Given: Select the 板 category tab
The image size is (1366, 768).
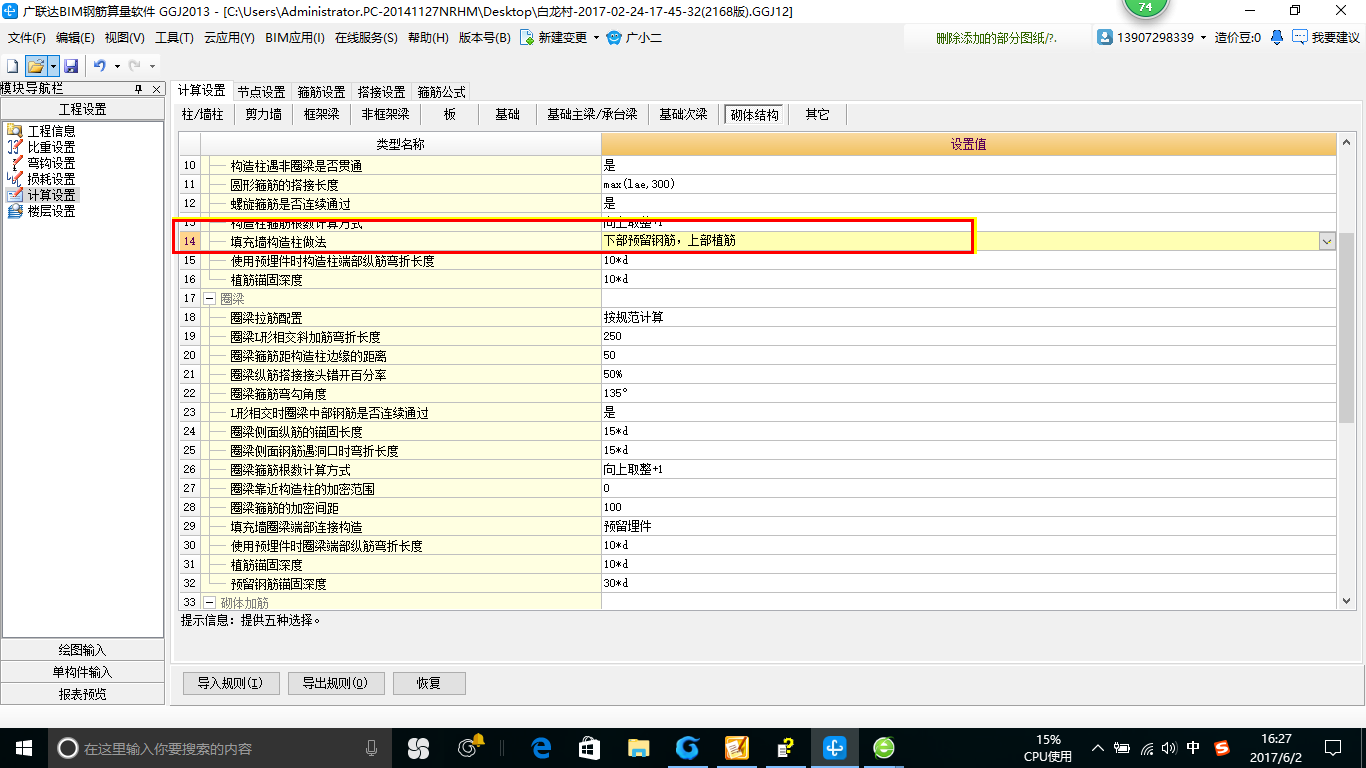Looking at the screenshot, I should click(x=450, y=115).
